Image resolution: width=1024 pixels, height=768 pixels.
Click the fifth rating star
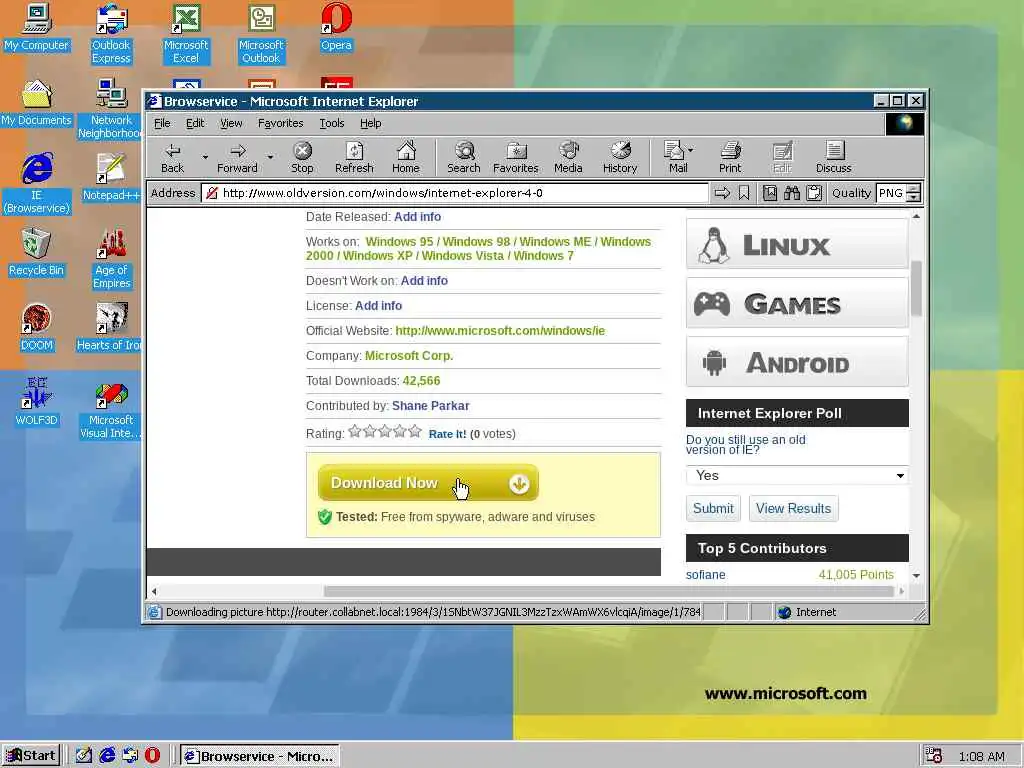click(x=415, y=431)
